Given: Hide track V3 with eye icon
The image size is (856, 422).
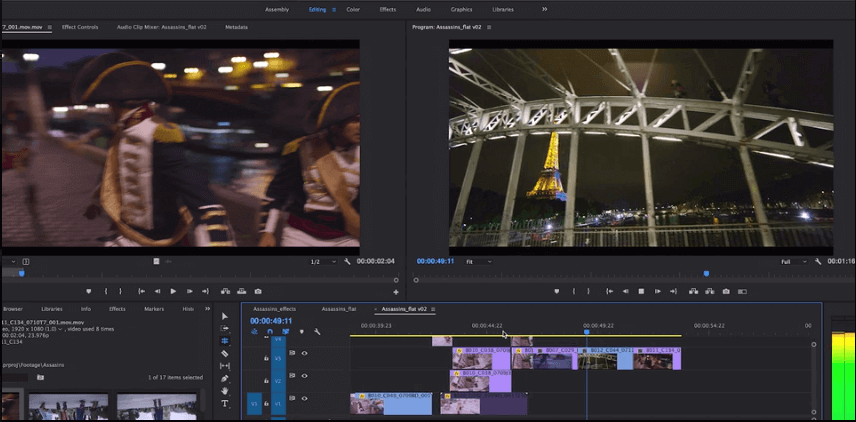Looking at the screenshot, I should (305, 353).
